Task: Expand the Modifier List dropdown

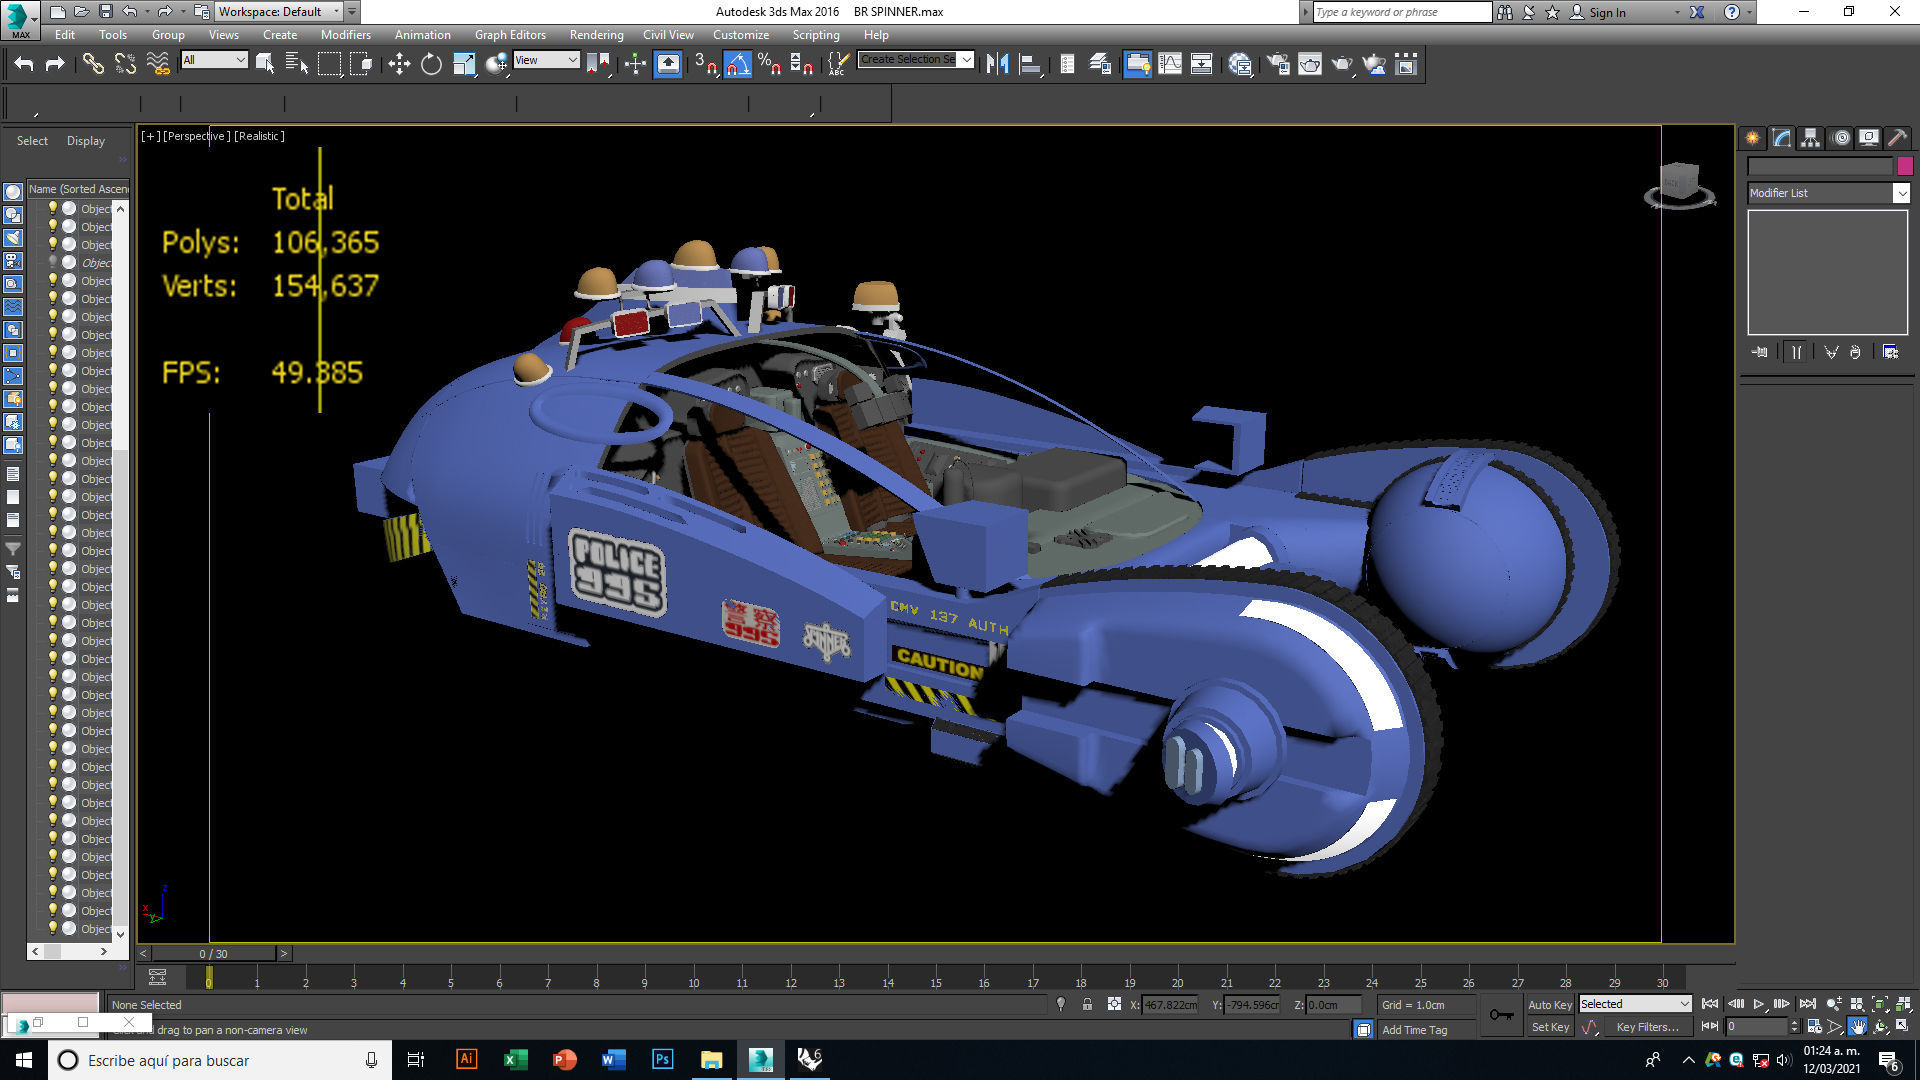Action: 1828,193
